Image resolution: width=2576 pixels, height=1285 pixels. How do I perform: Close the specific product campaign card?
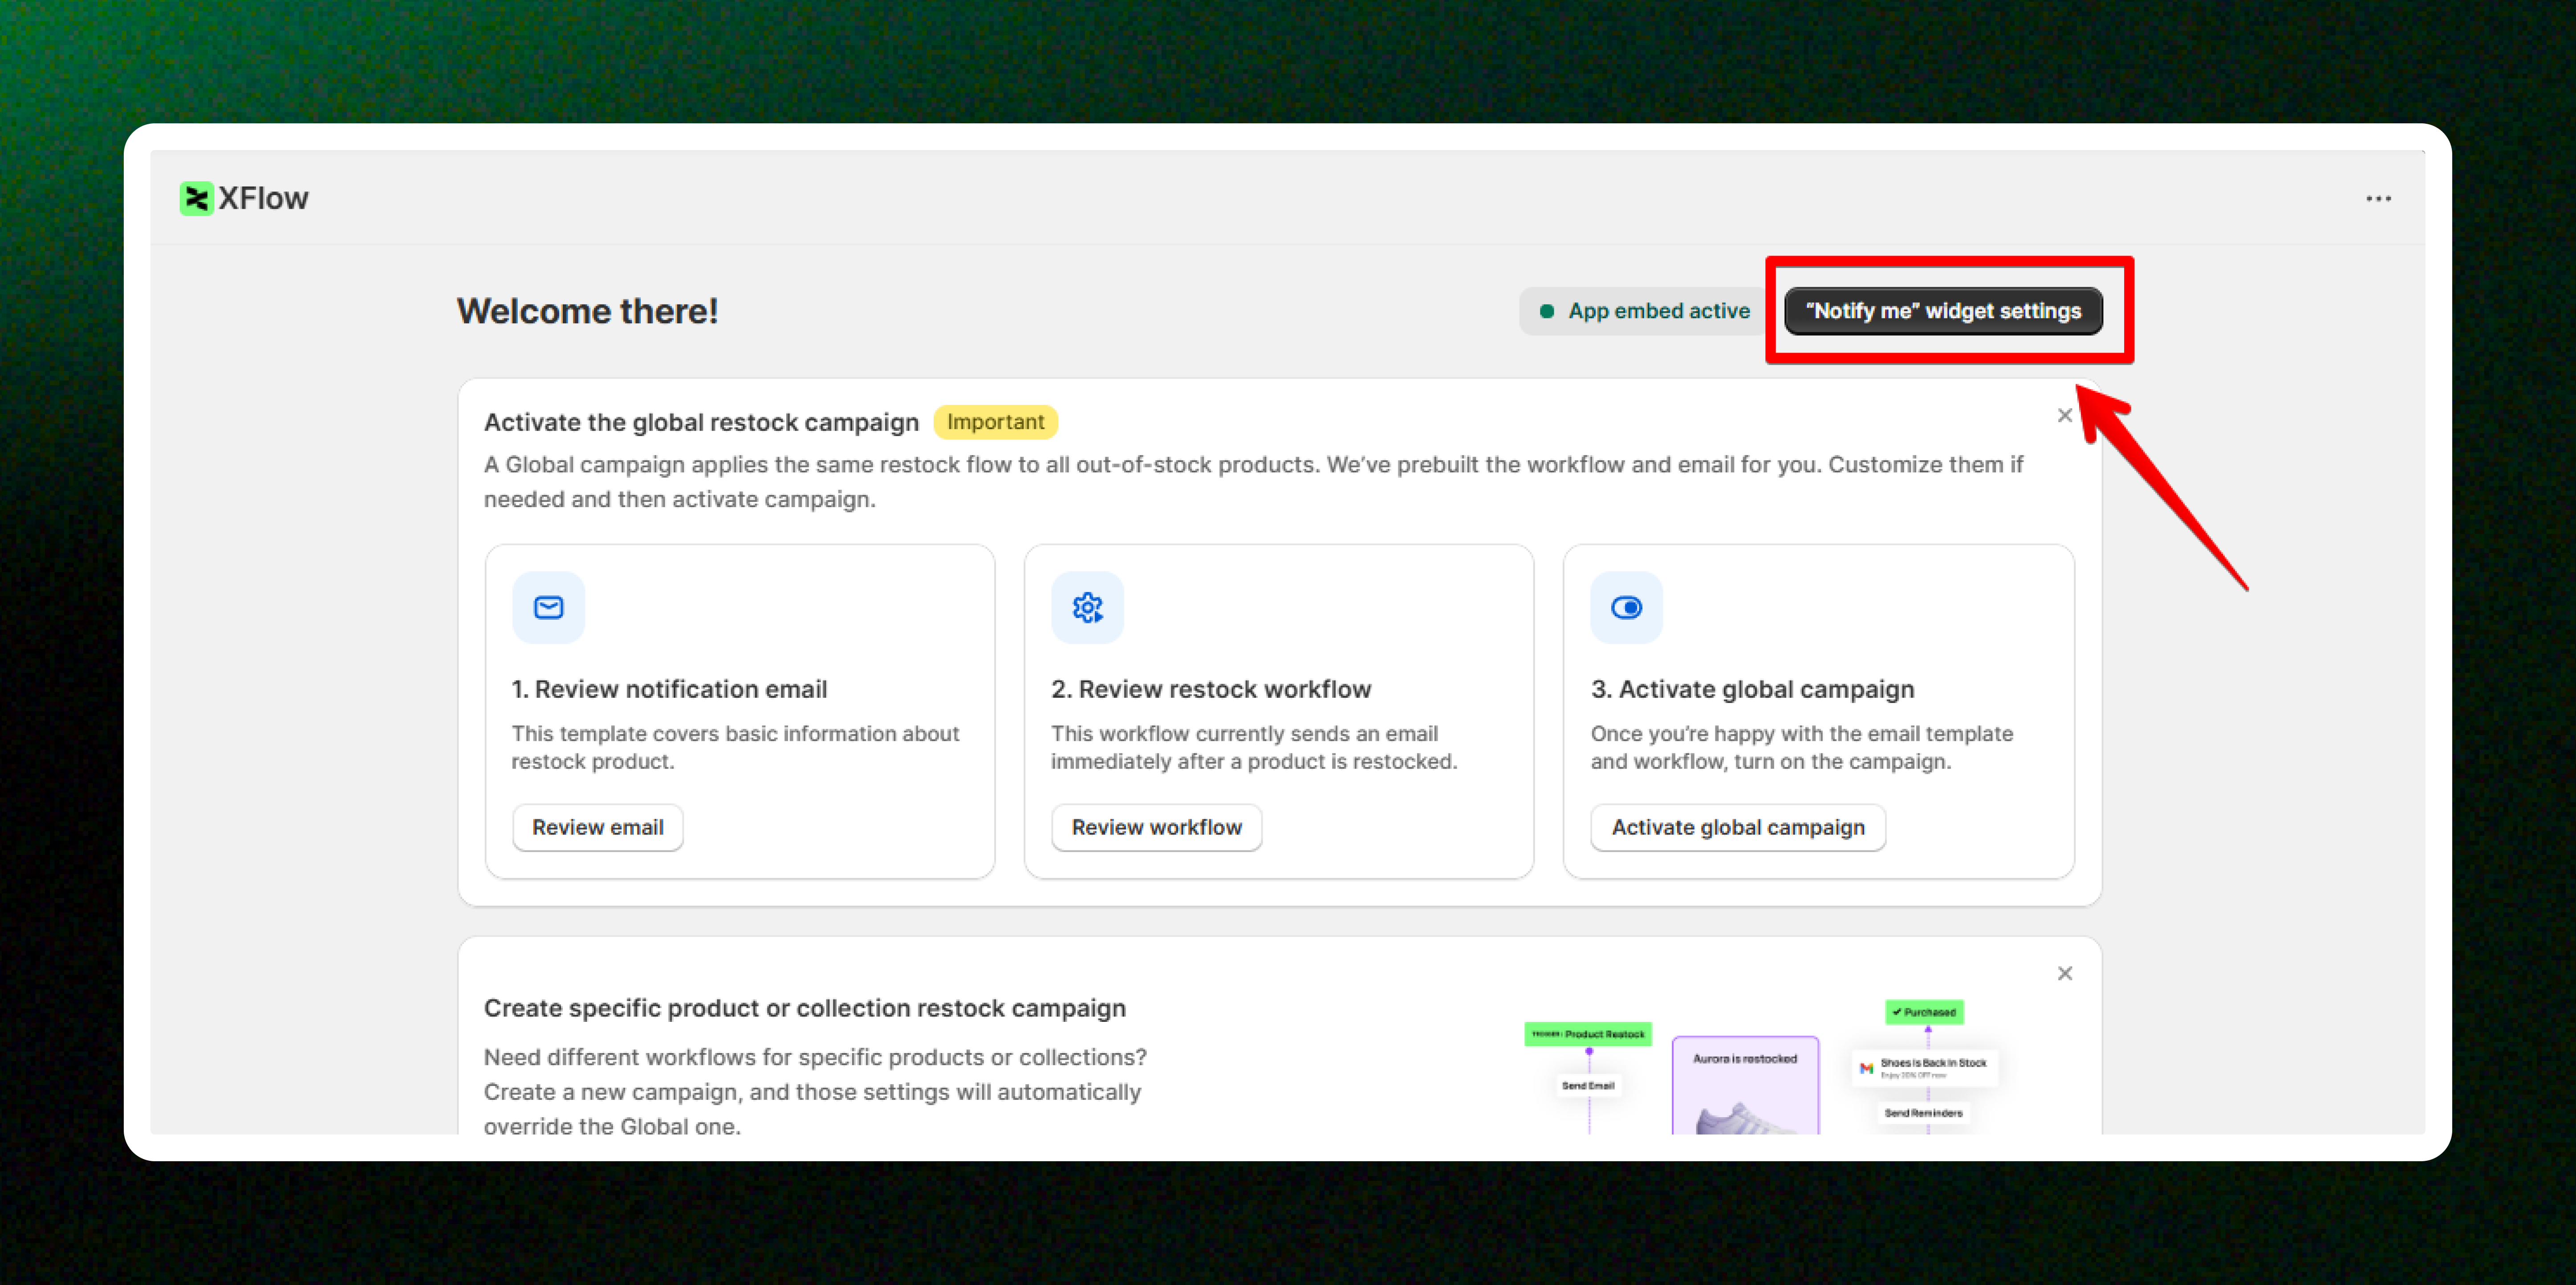2064,973
